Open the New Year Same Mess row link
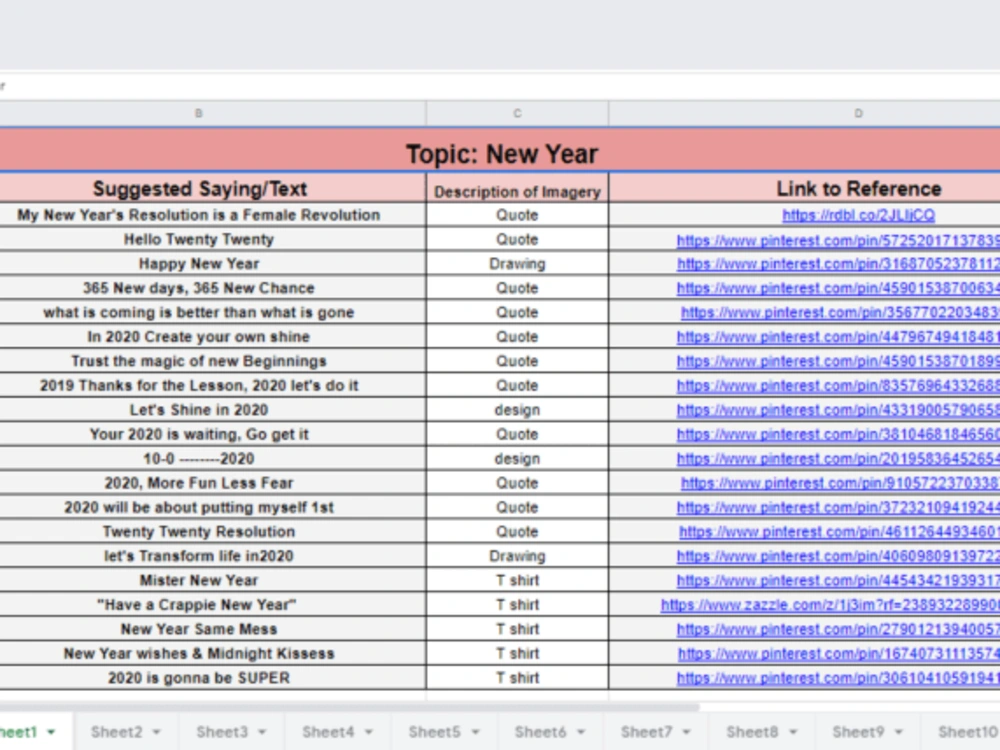Screen dimensions: 1000x750 [838, 629]
